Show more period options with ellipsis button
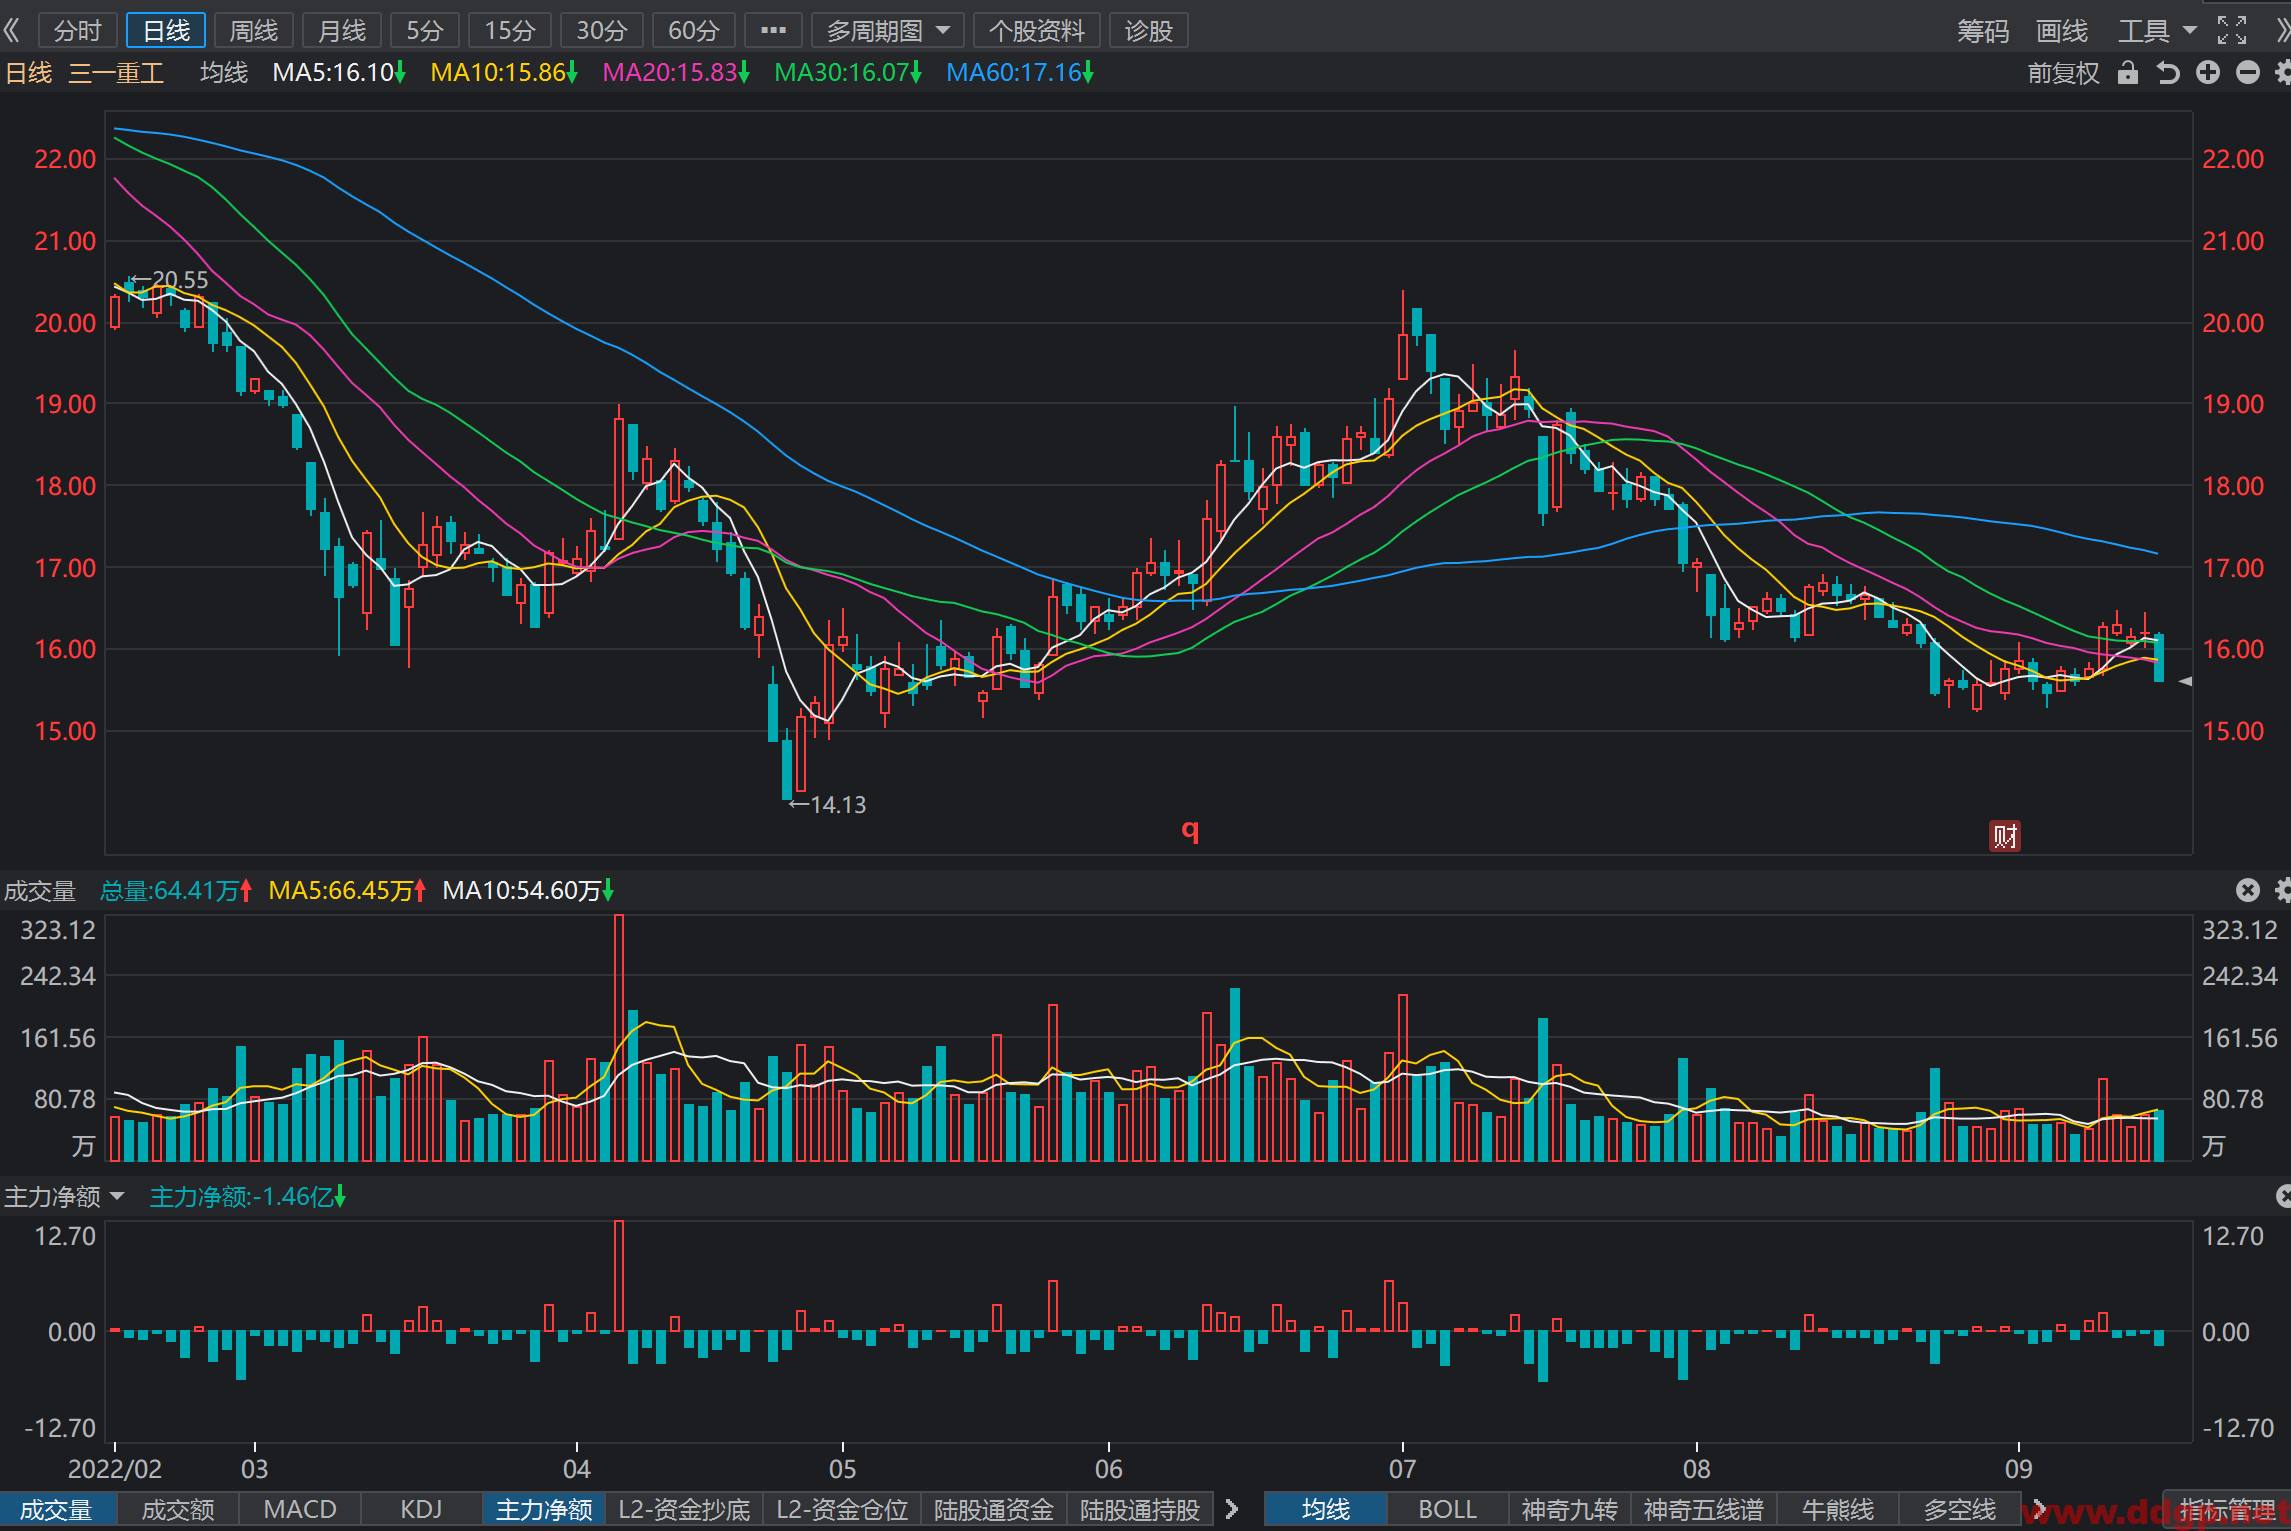The height and width of the screenshot is (1531, 2291). point(773,30)
